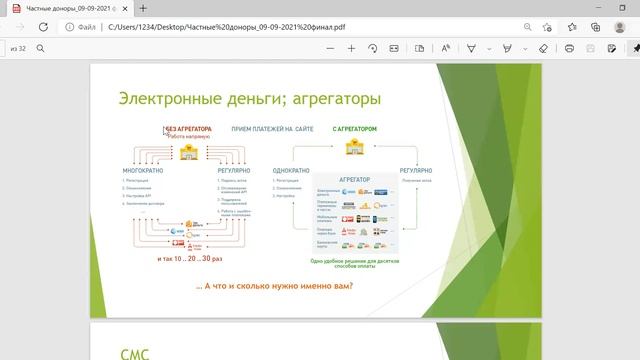Select the Erase tool
The height and width of the screenshot is (360, 640).
[x=543, y=49]
